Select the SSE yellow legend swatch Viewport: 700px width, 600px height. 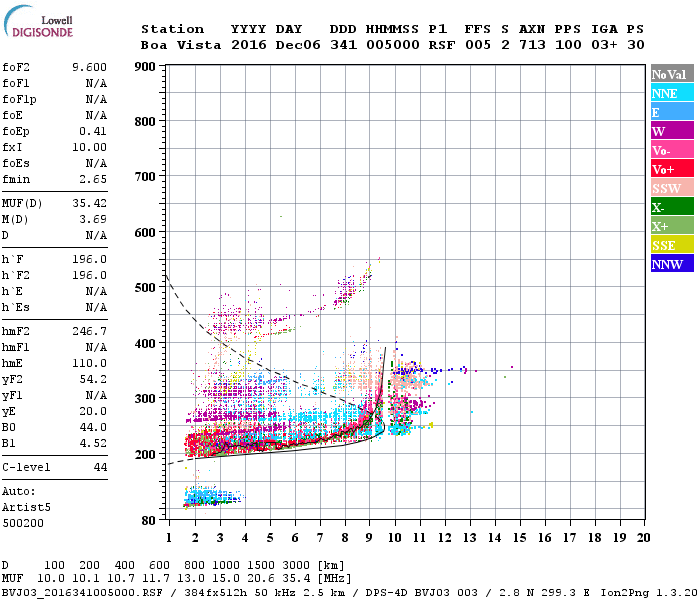672,245
